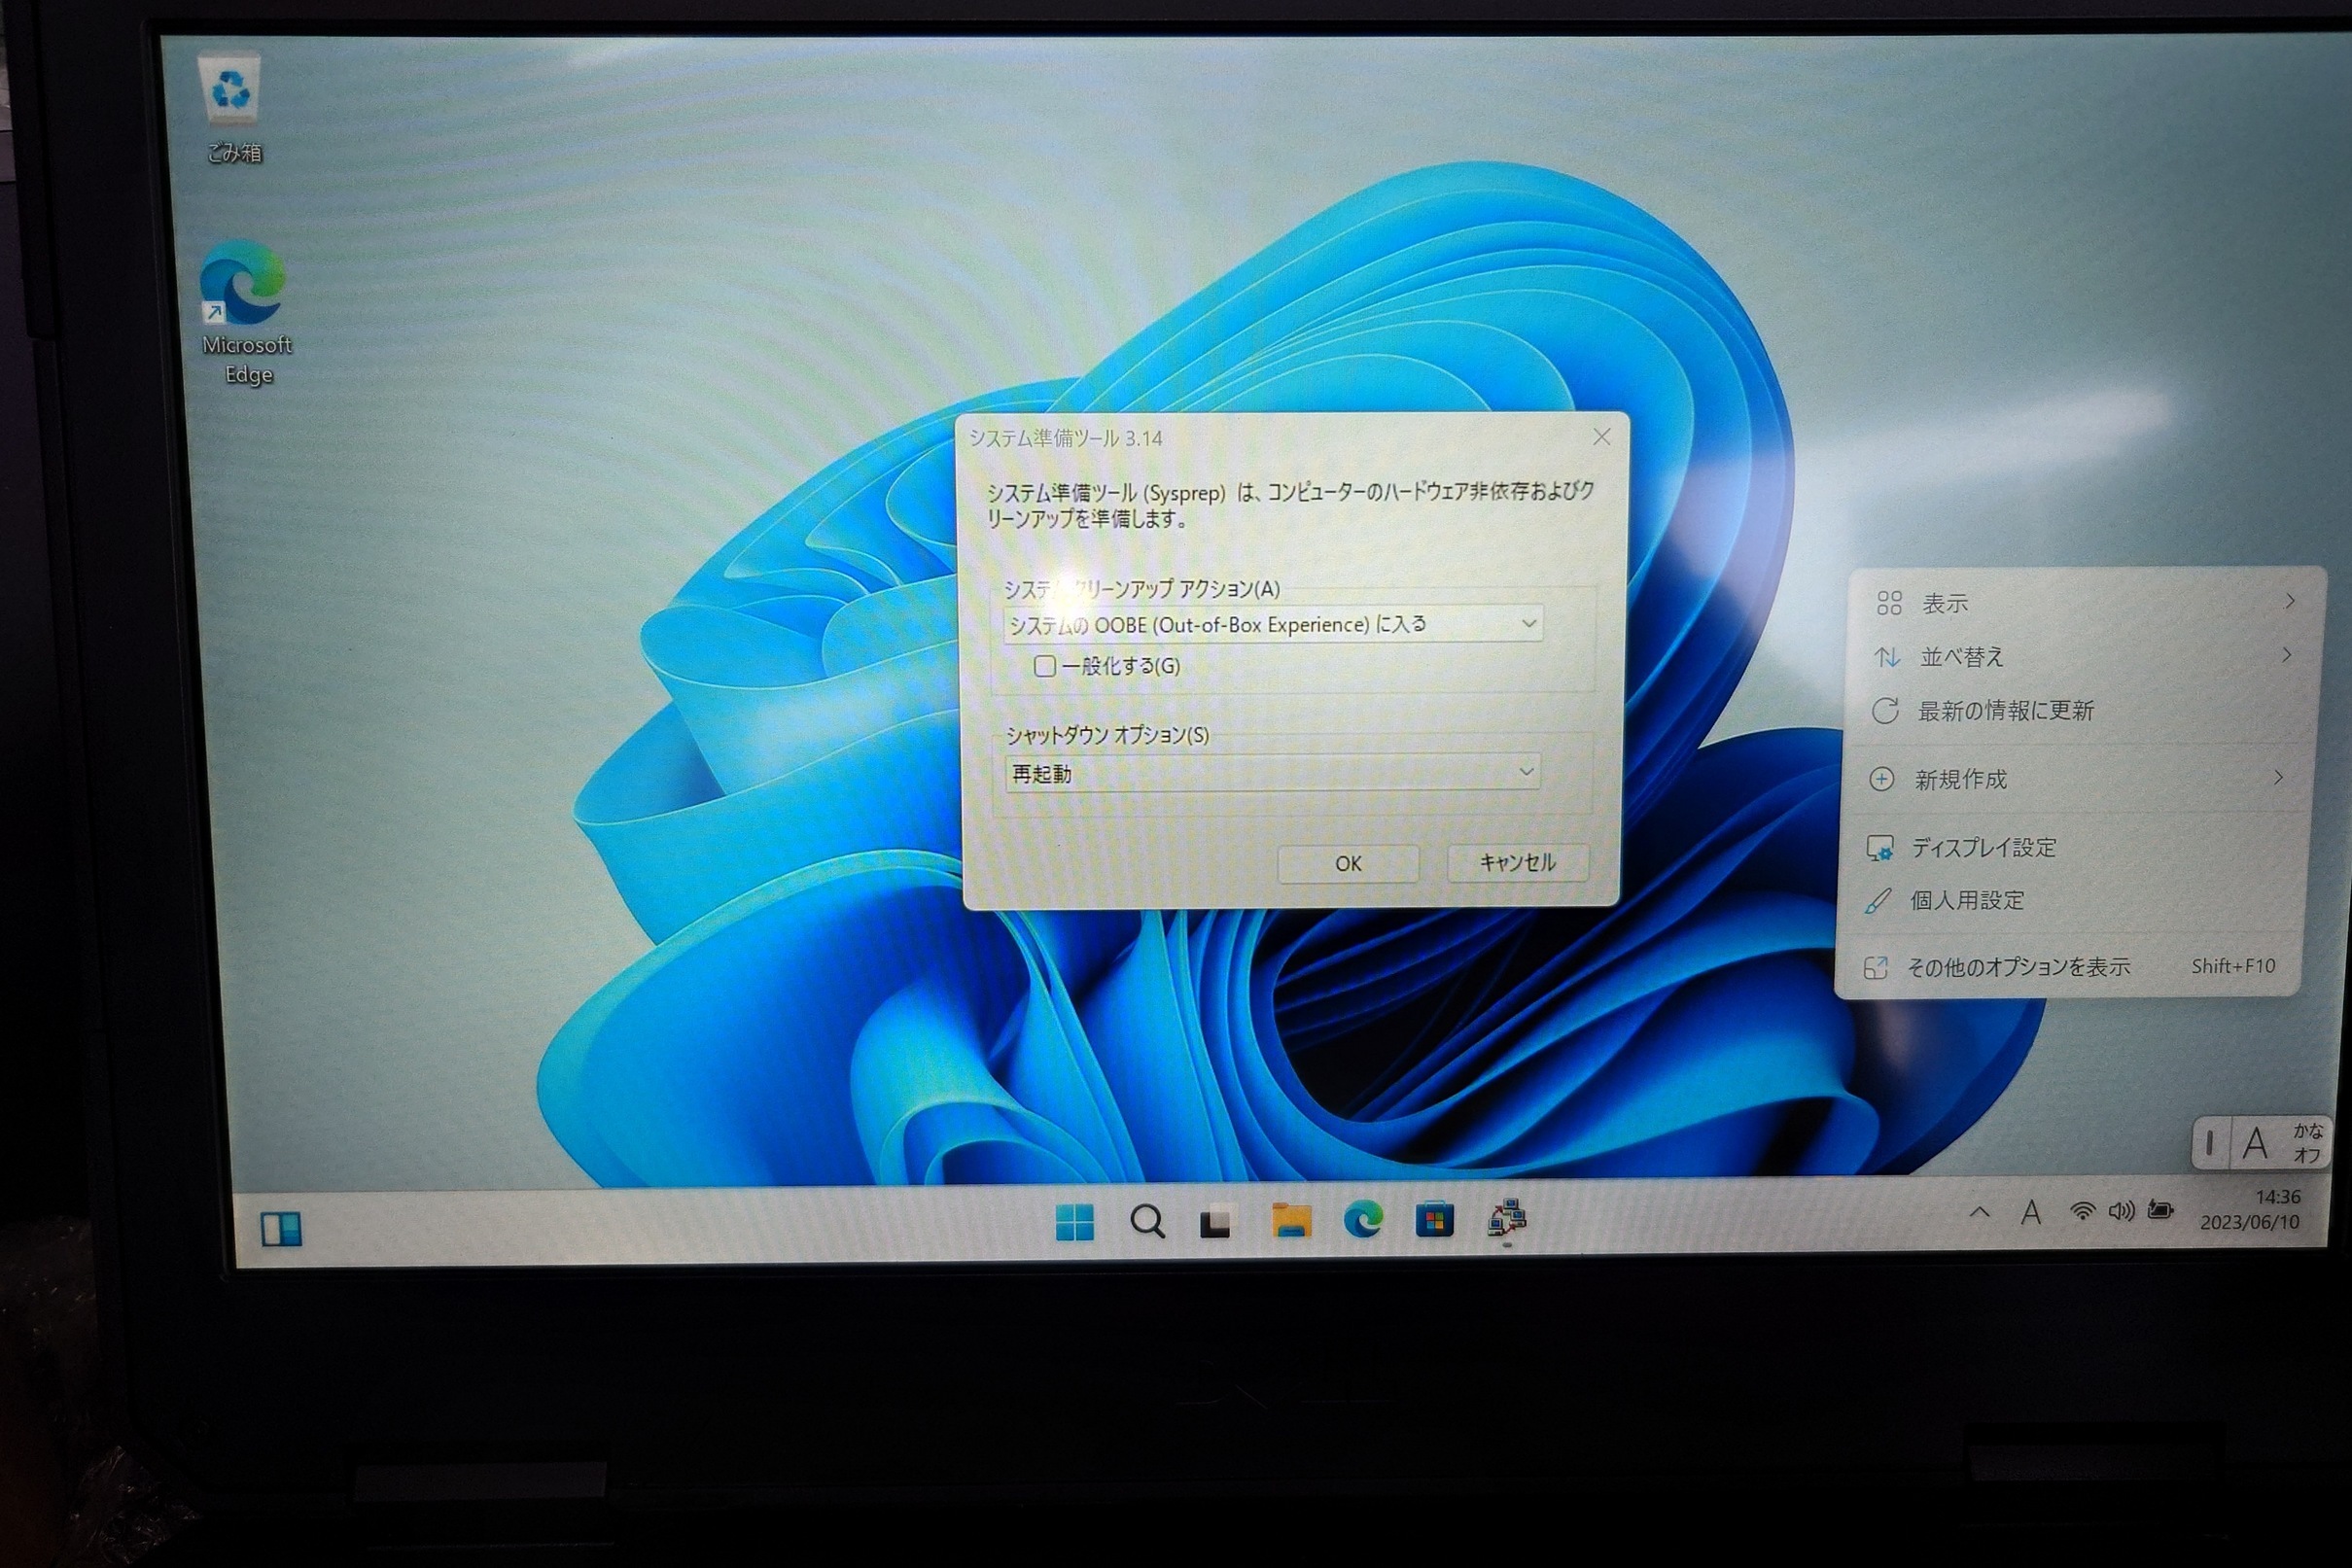Close the システム準備ツール 3.14 dialog
Screen dimensions: 2352x1568
click(x=1602, y=437)
